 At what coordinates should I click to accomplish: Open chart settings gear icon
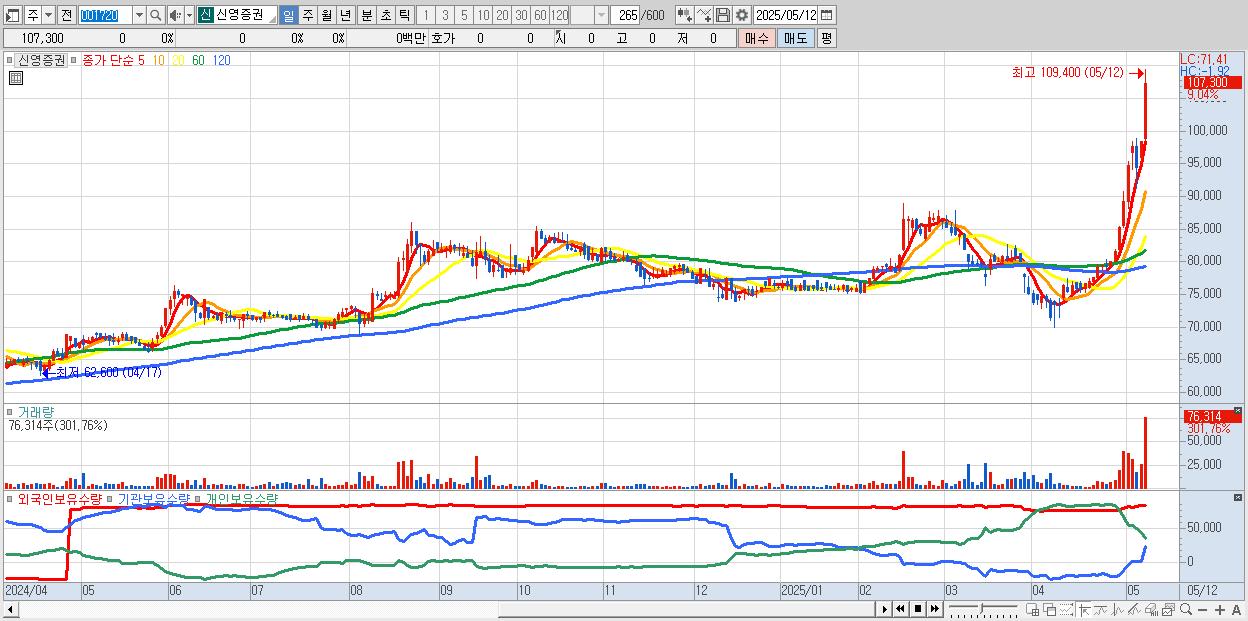(x=742, y=16)
